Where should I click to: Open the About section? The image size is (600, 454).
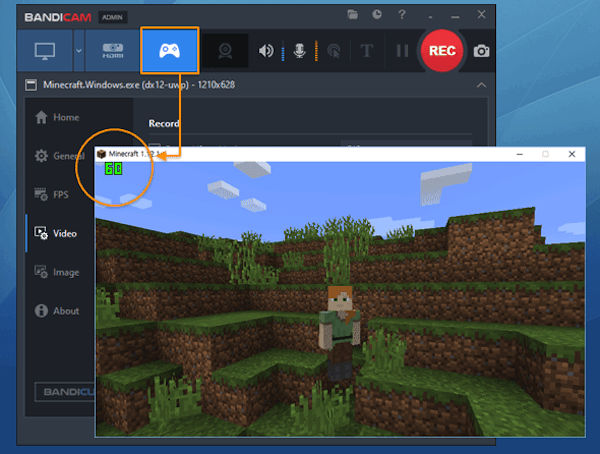tap(57, 311)
